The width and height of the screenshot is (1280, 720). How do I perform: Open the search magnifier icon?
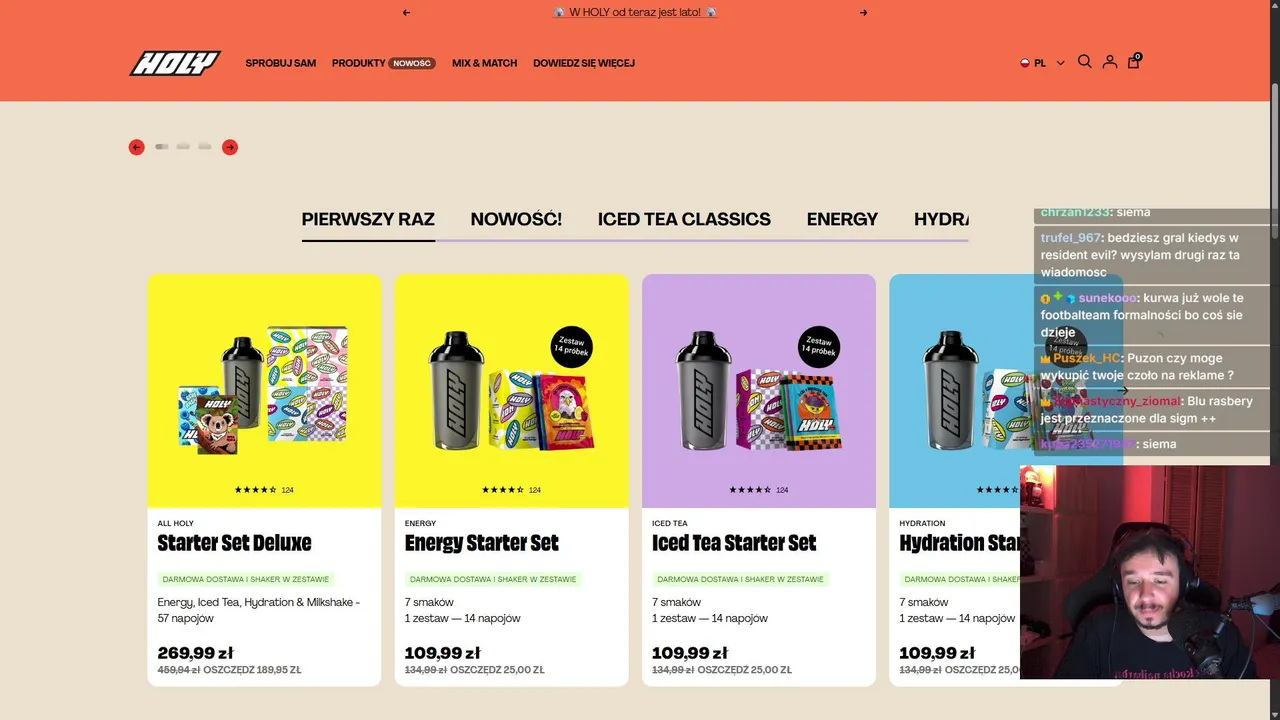[x=1084, y=62]
